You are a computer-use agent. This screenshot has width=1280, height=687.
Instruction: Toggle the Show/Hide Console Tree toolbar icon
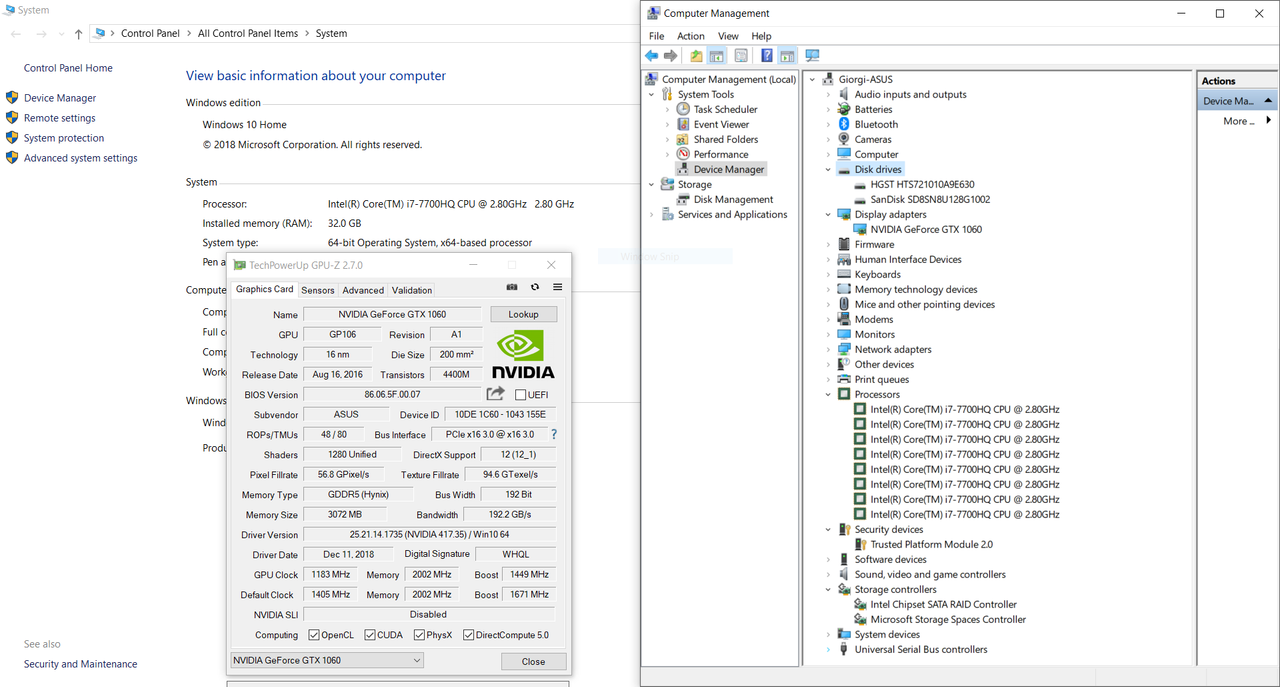coord(717,56)
